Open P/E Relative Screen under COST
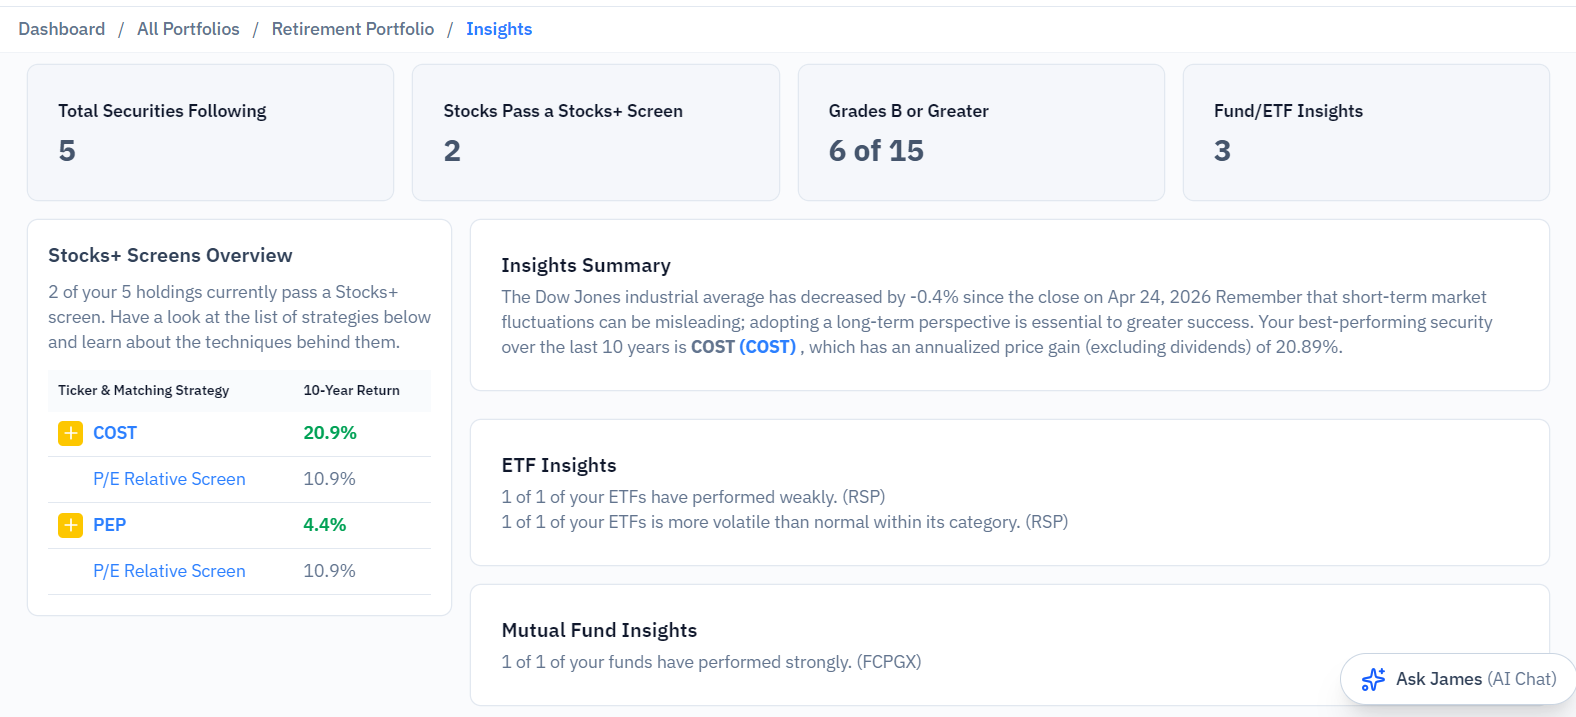Viewport: 1576px width, 717px height. click(169, 479)
